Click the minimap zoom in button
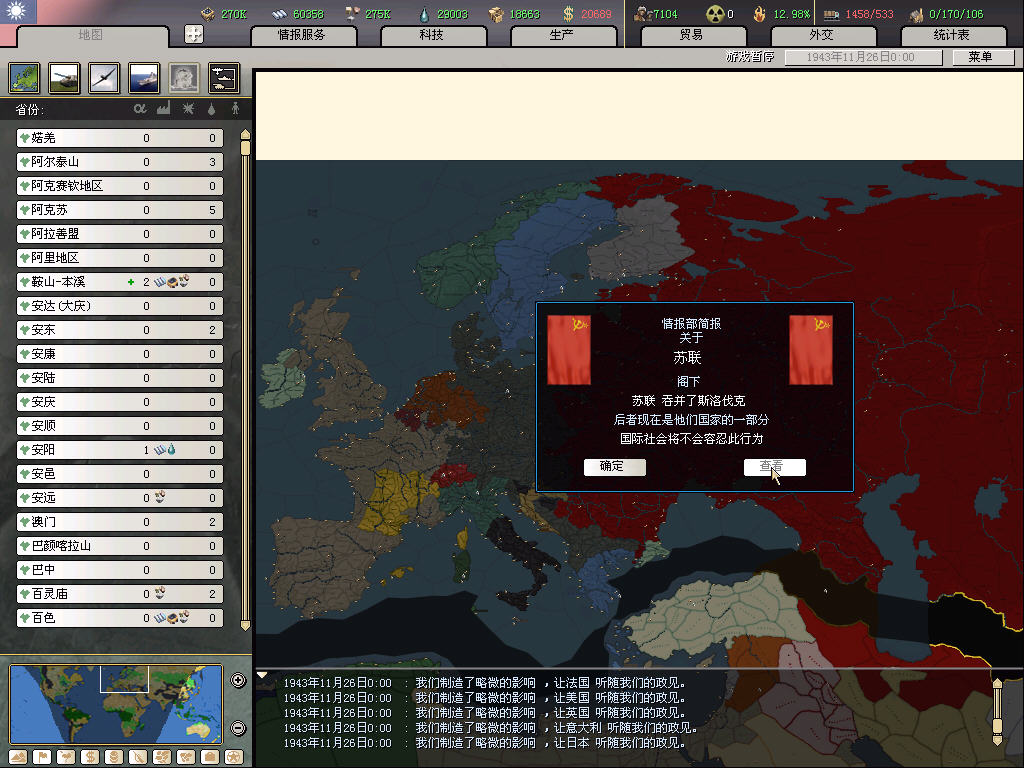 point(238,681)
